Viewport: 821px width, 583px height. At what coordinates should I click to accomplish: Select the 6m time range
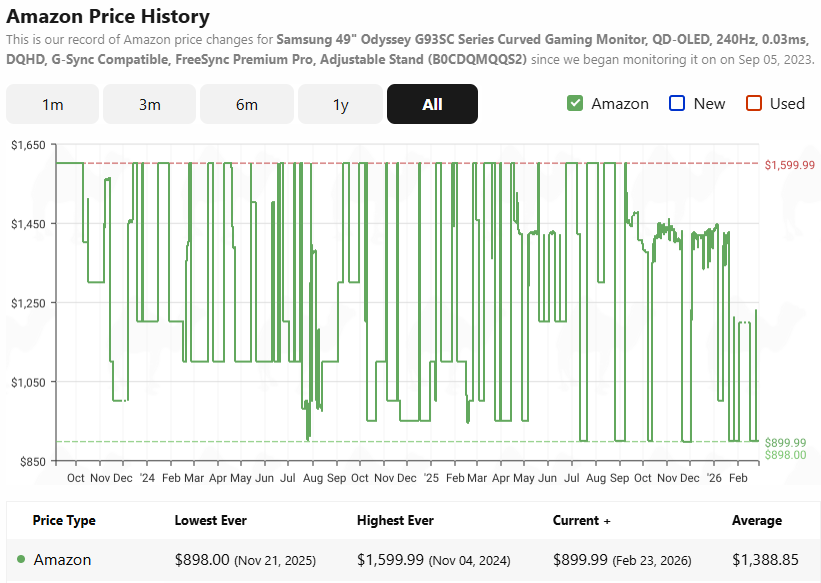click(x=246, y=103)
